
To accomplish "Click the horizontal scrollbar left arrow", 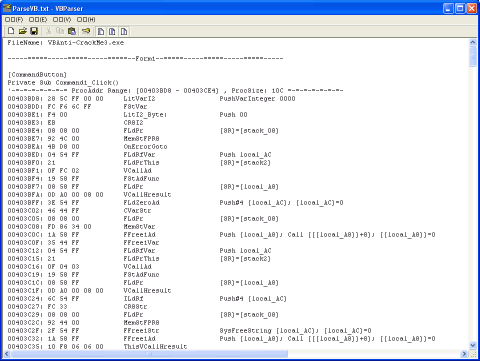I will pyautogui.click(x=7, y=353).
